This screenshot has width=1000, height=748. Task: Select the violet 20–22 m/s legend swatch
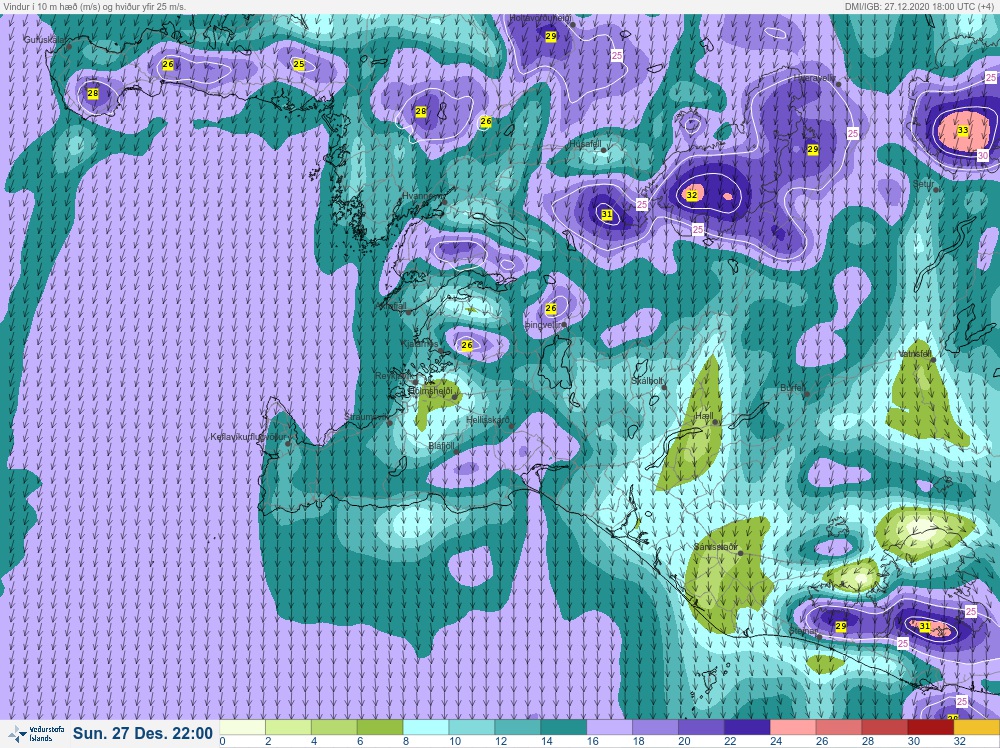pyautogui.click(x=702, y=728)
